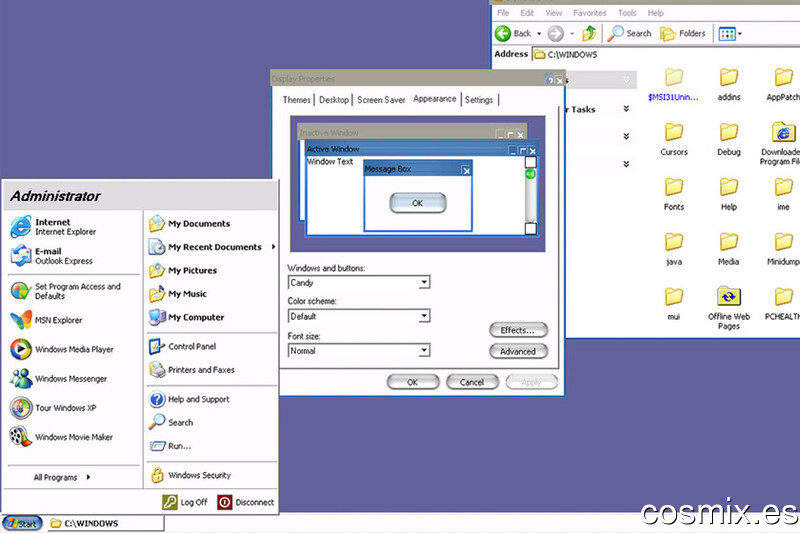Open the java folder
The height and width of the screenshot is (533, 800).
coord(674,249)
